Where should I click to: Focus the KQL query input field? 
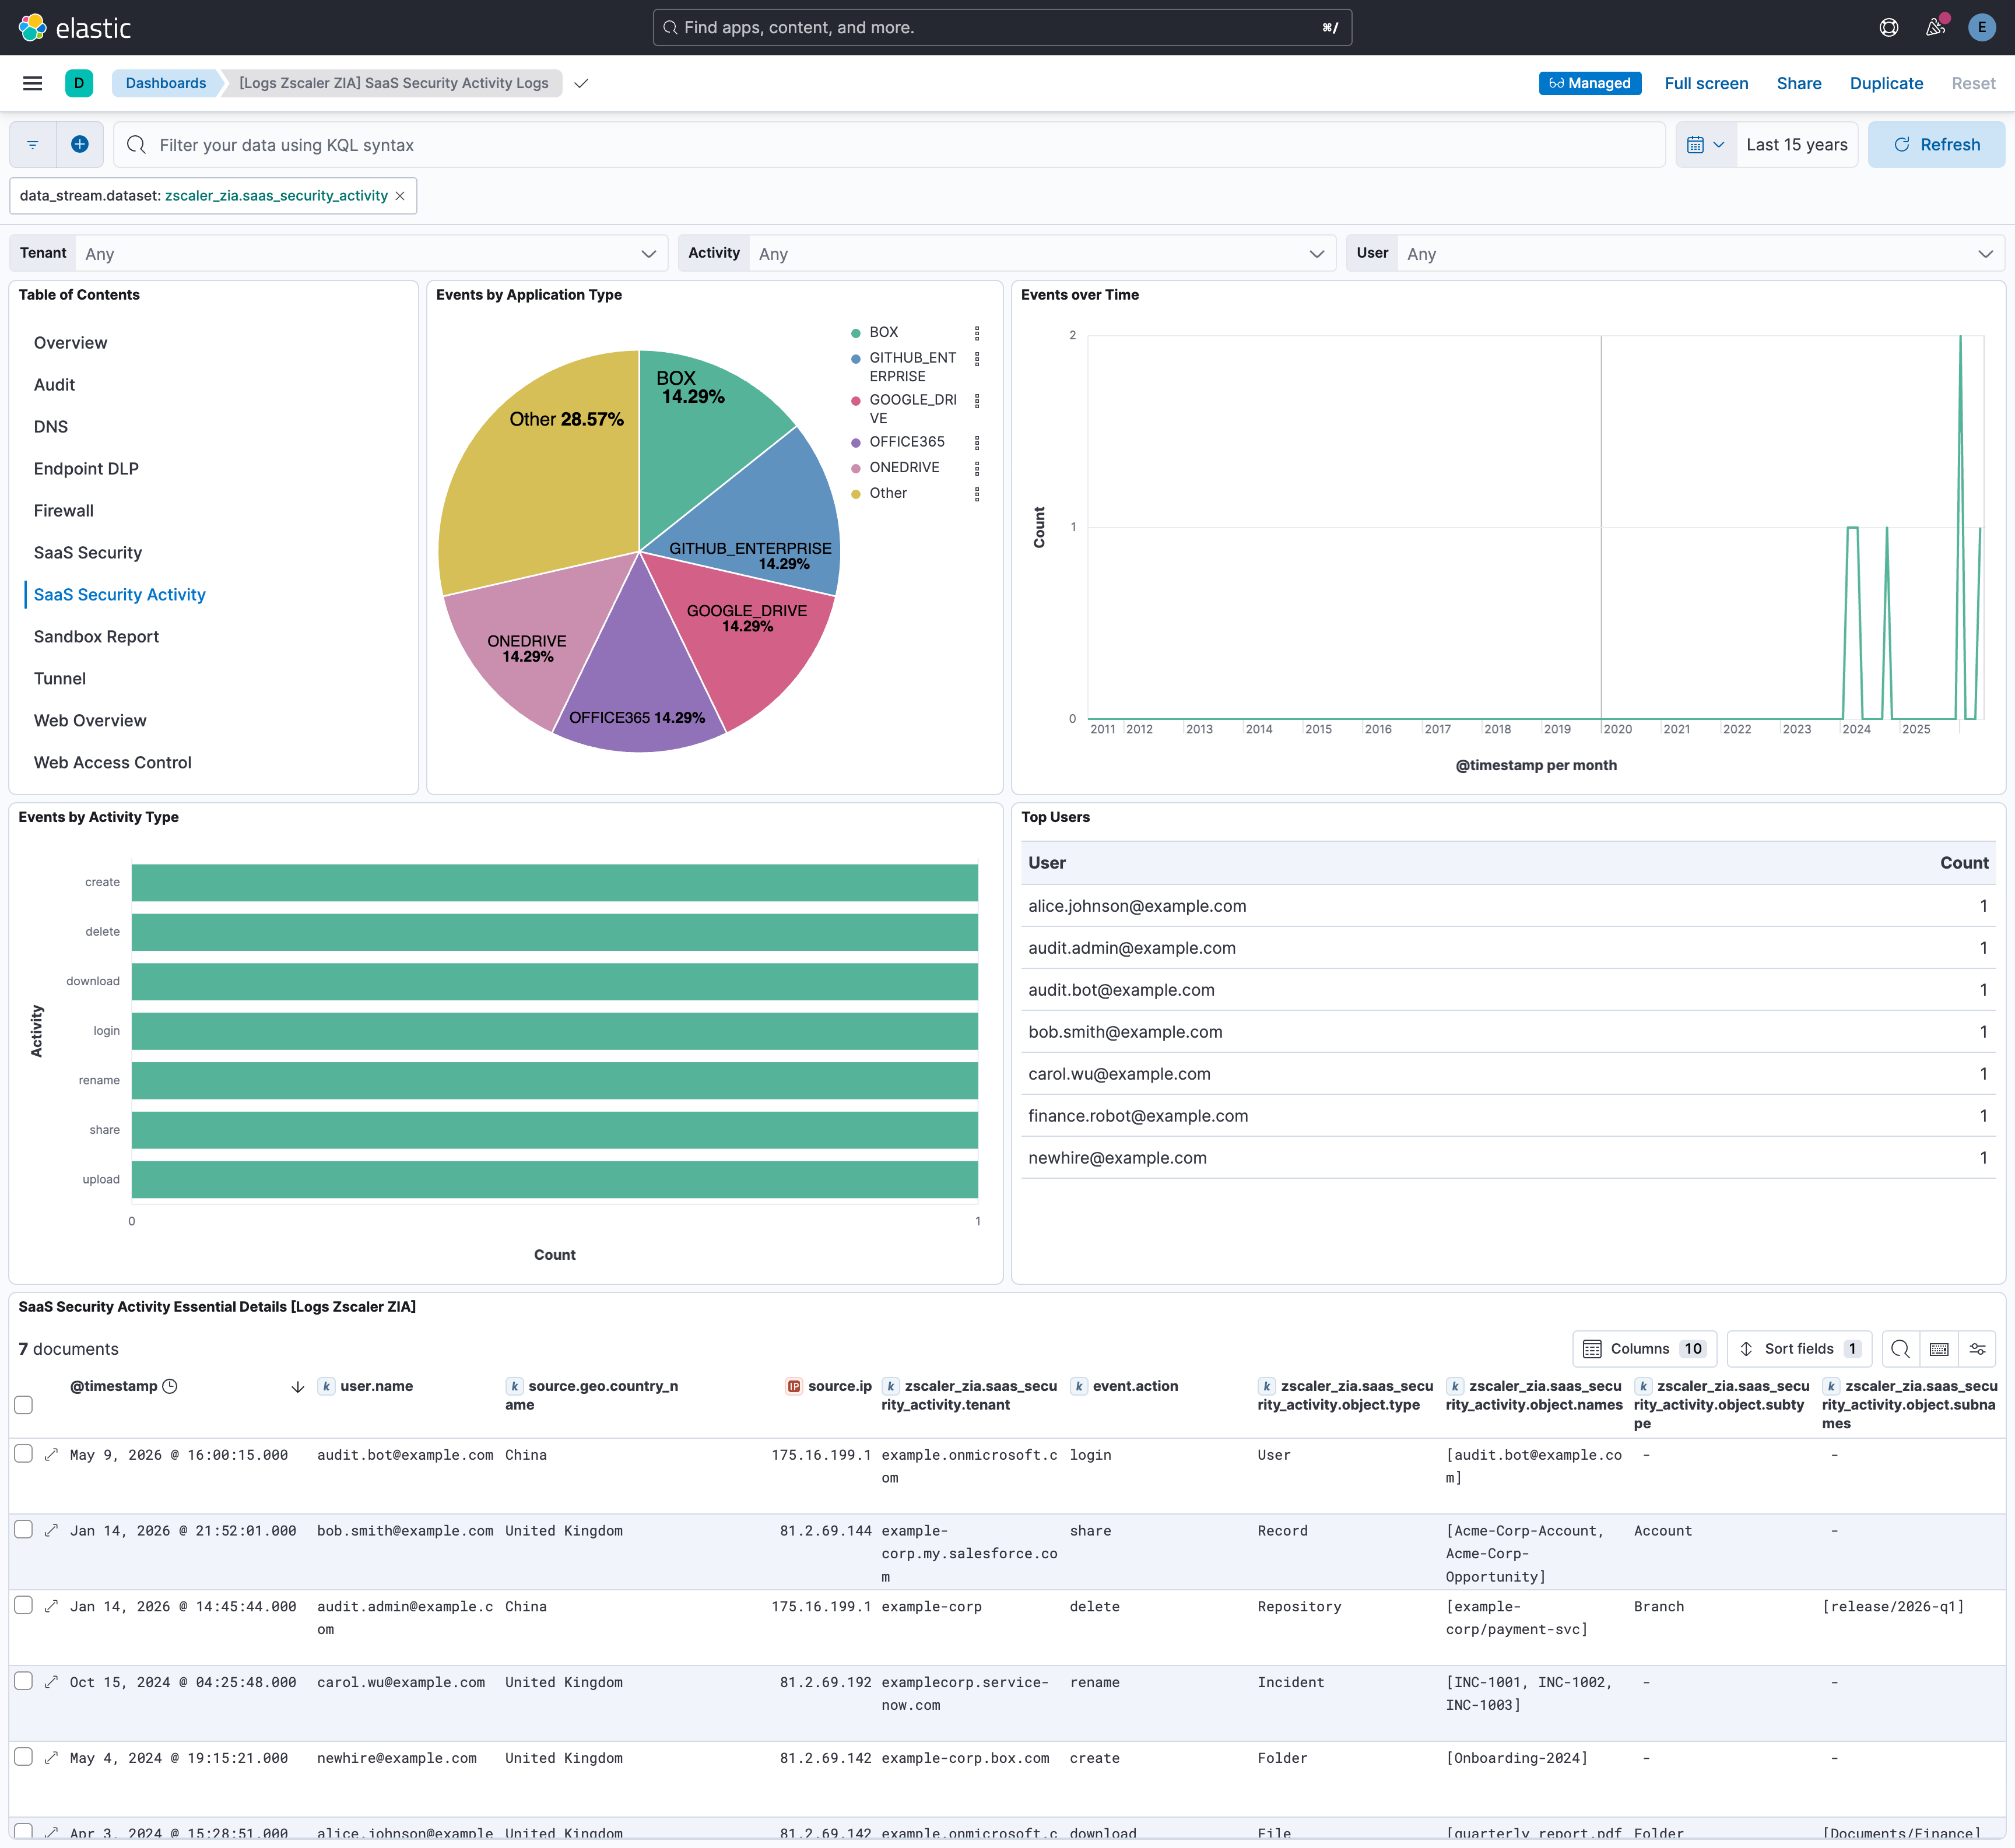(889, 145)
